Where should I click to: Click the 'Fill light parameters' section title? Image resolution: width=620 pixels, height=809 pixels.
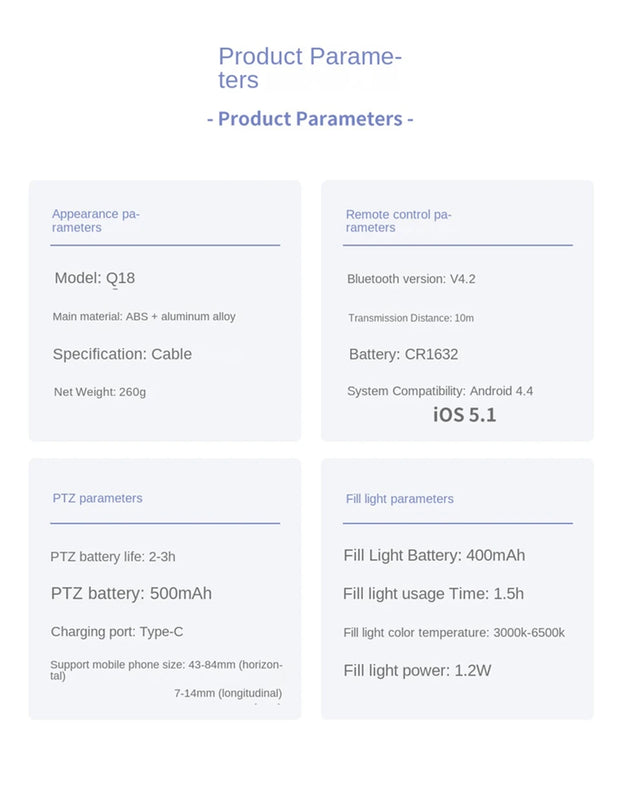pos(399,499)
